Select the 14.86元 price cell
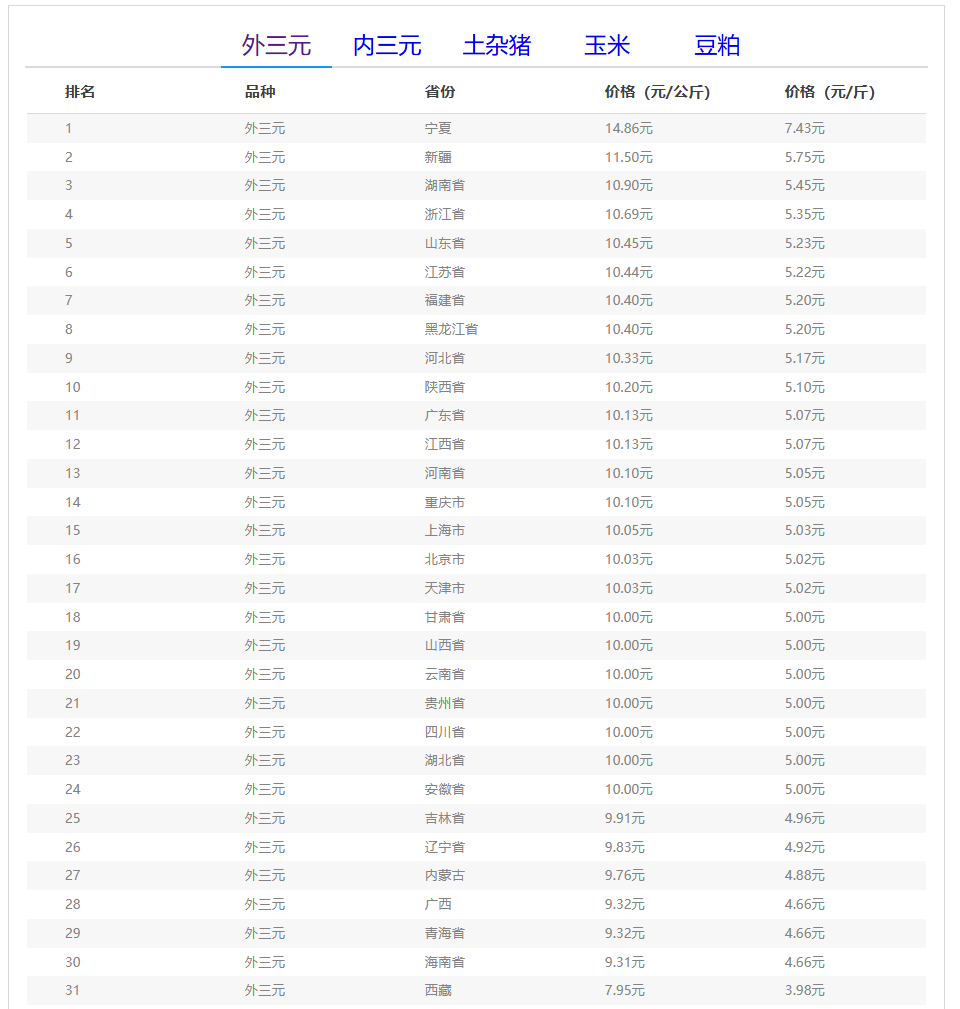This screenshot has width=960, height=1009. (628, 128)
